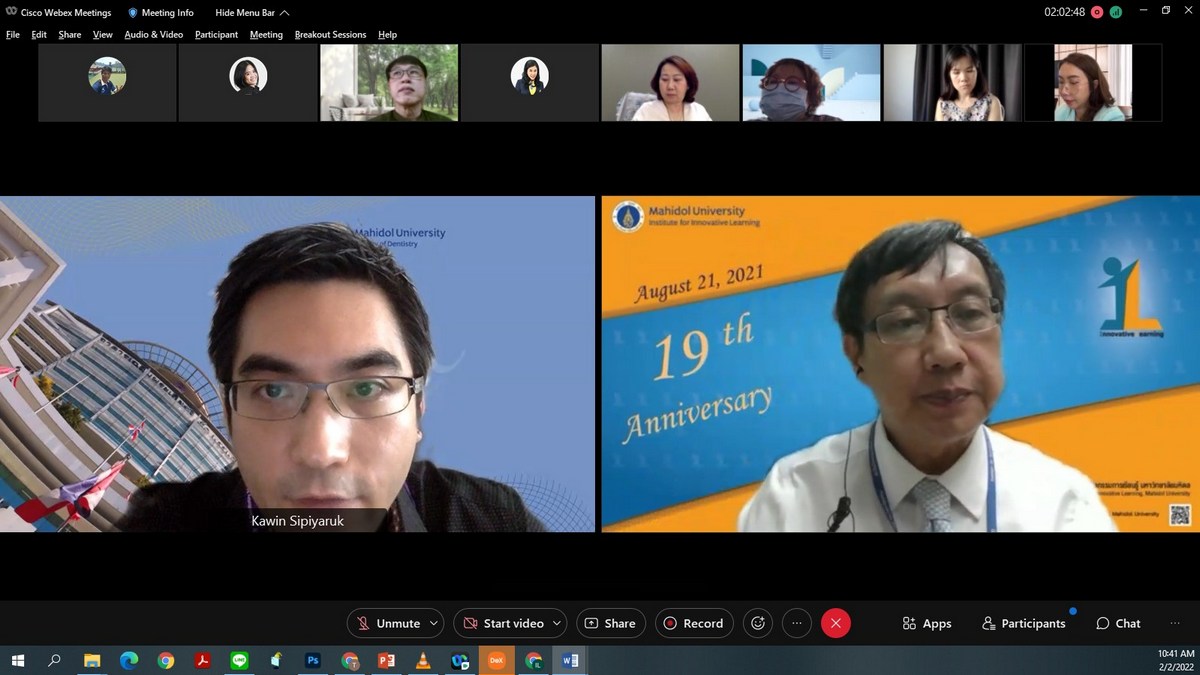The height and width of the screenshot is (675, 1200).
Task: Open the reactions smiley icon
Action: click(x=758, y=623)
